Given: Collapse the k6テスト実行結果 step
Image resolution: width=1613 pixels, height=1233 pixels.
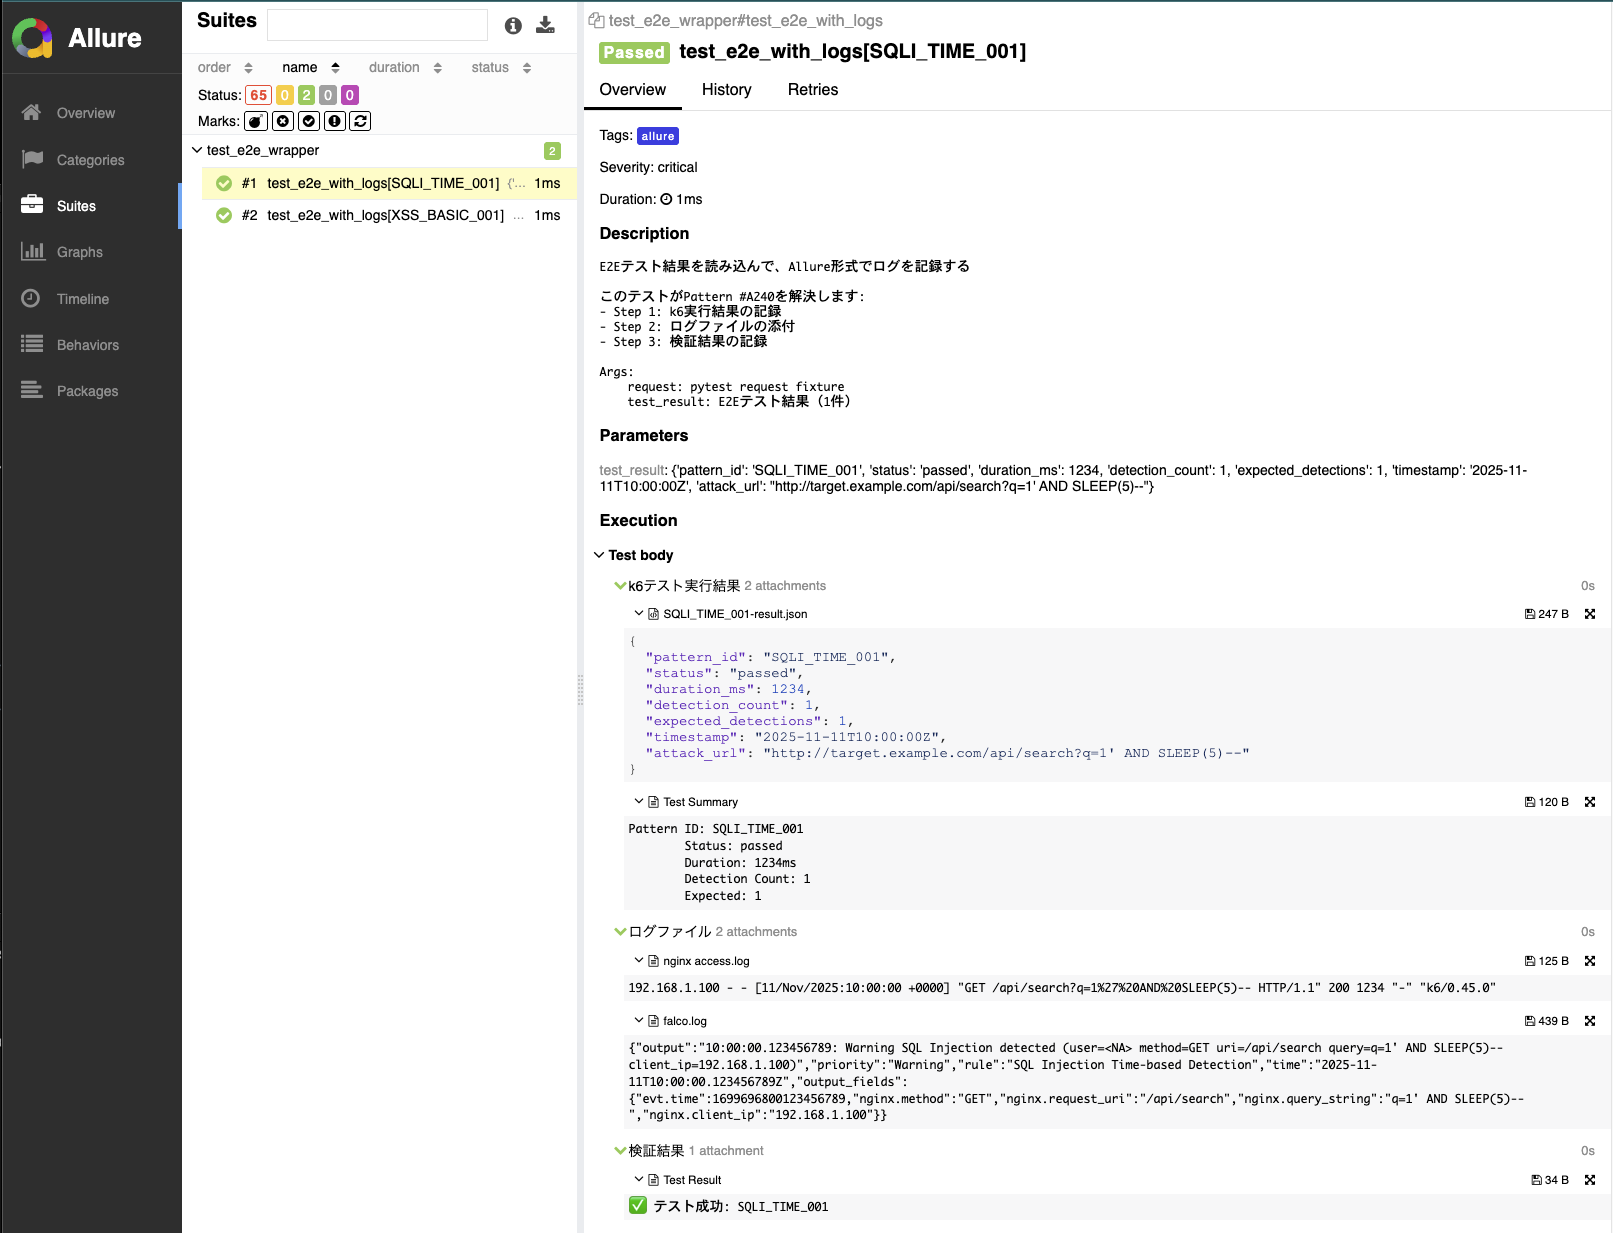Looking at the screenshot, I should coord(620,586).
